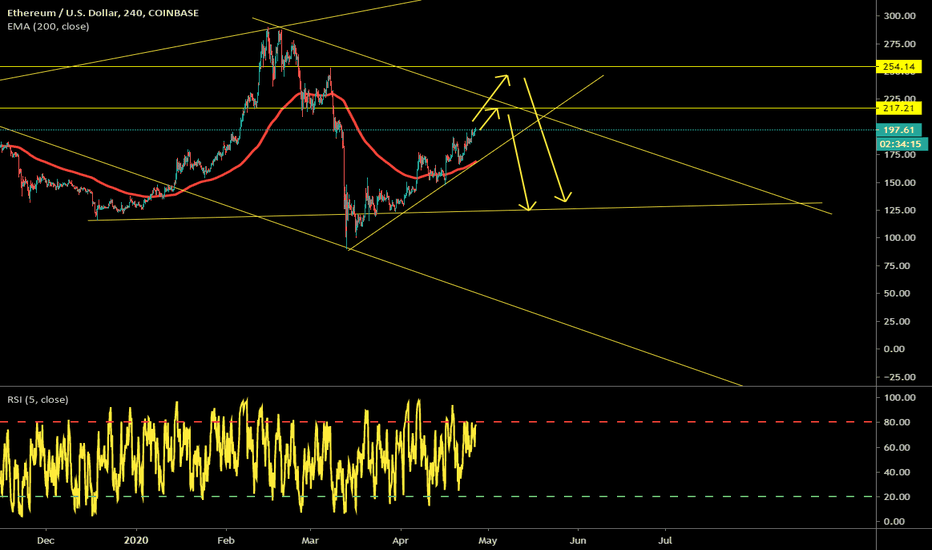Click the 50.00 price axis value
932x550 pixels.
pos(897,293)
